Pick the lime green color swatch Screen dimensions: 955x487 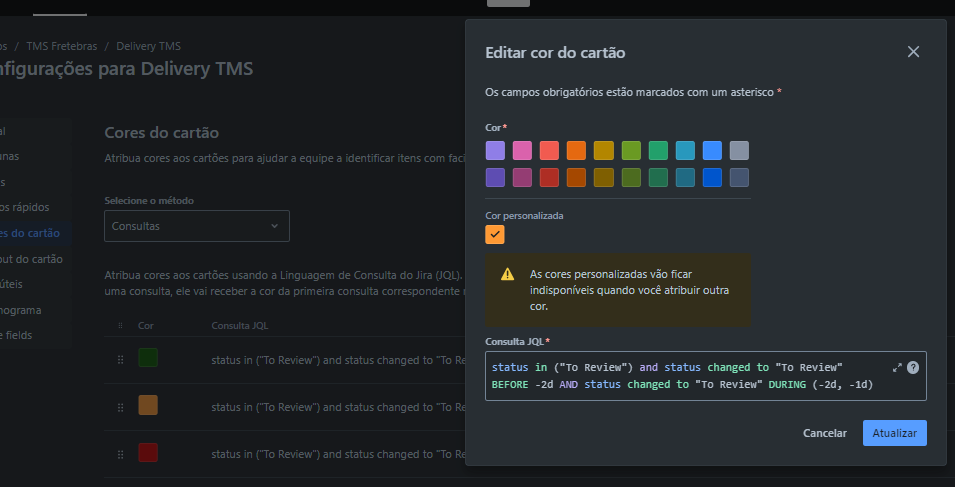(631, 150)
